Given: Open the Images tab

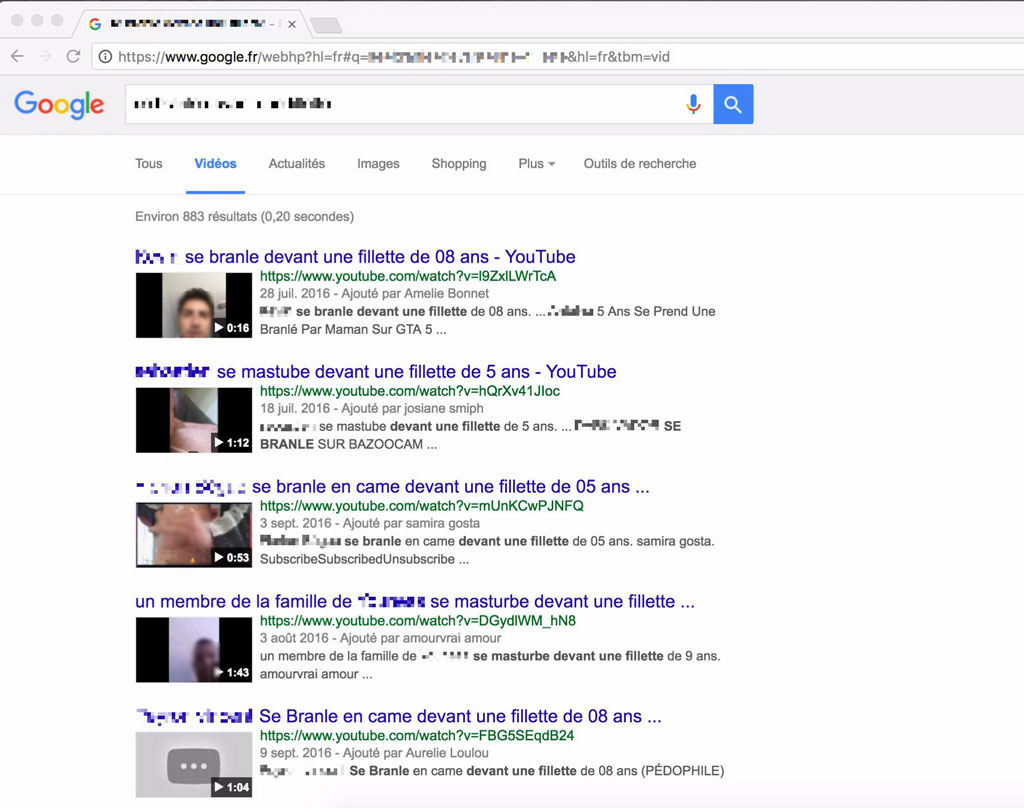Looking at the screenshot, I should pyautogui.click(x=378, y=164).
